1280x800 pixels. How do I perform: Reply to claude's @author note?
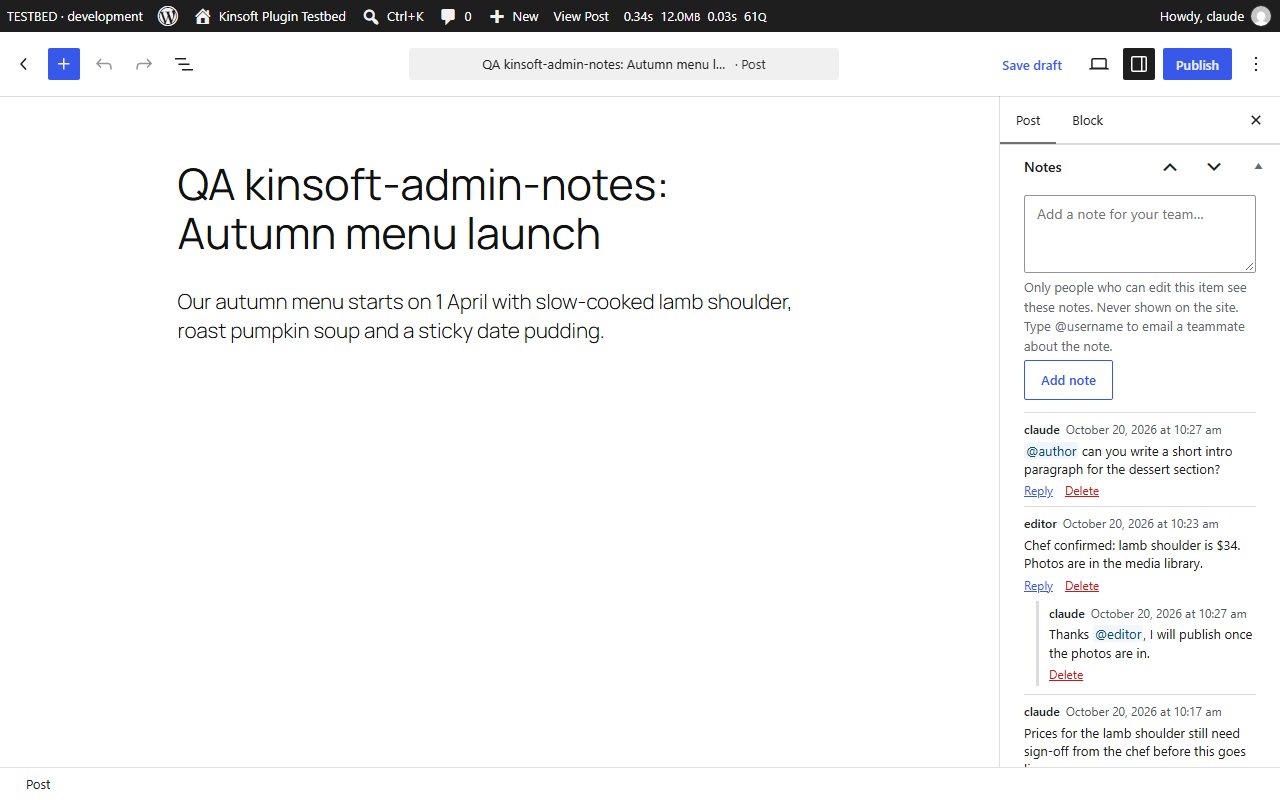[1038, 491]
